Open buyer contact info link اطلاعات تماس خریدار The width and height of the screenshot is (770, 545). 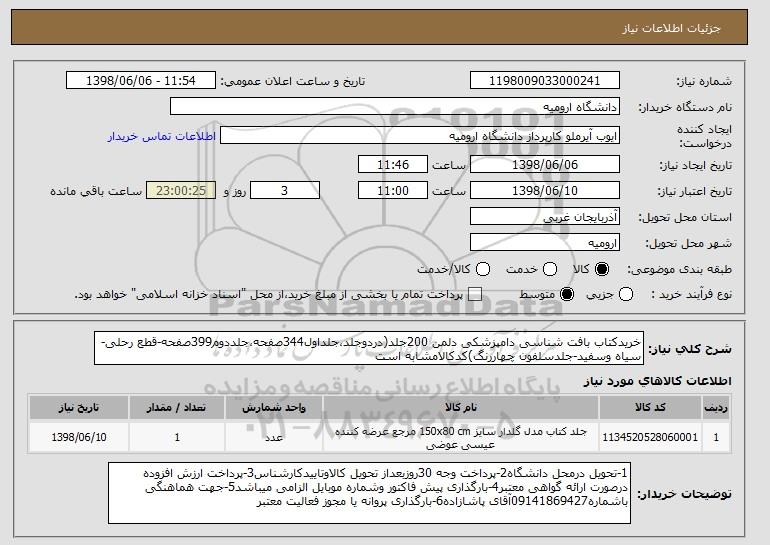[x=162, y=136]
